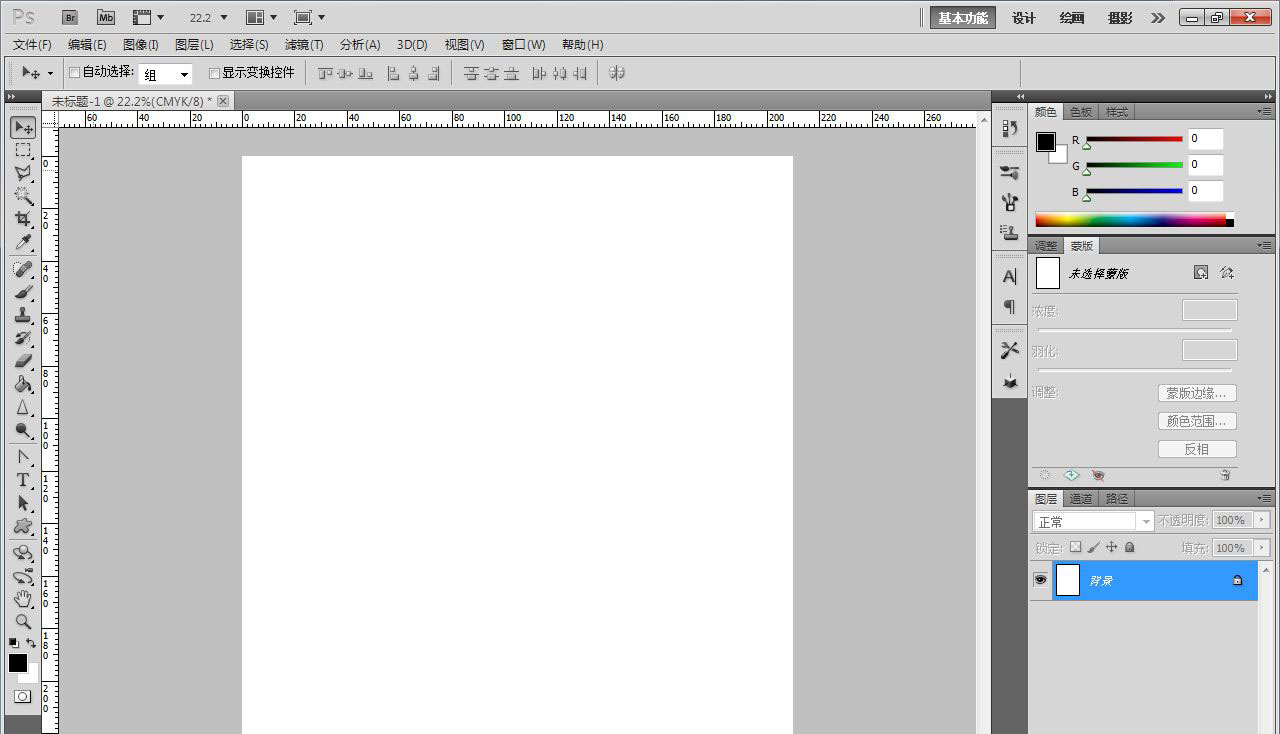The image size is (1280, 734).
Task: Select the Brush tool
Action: tap(23, 293)
